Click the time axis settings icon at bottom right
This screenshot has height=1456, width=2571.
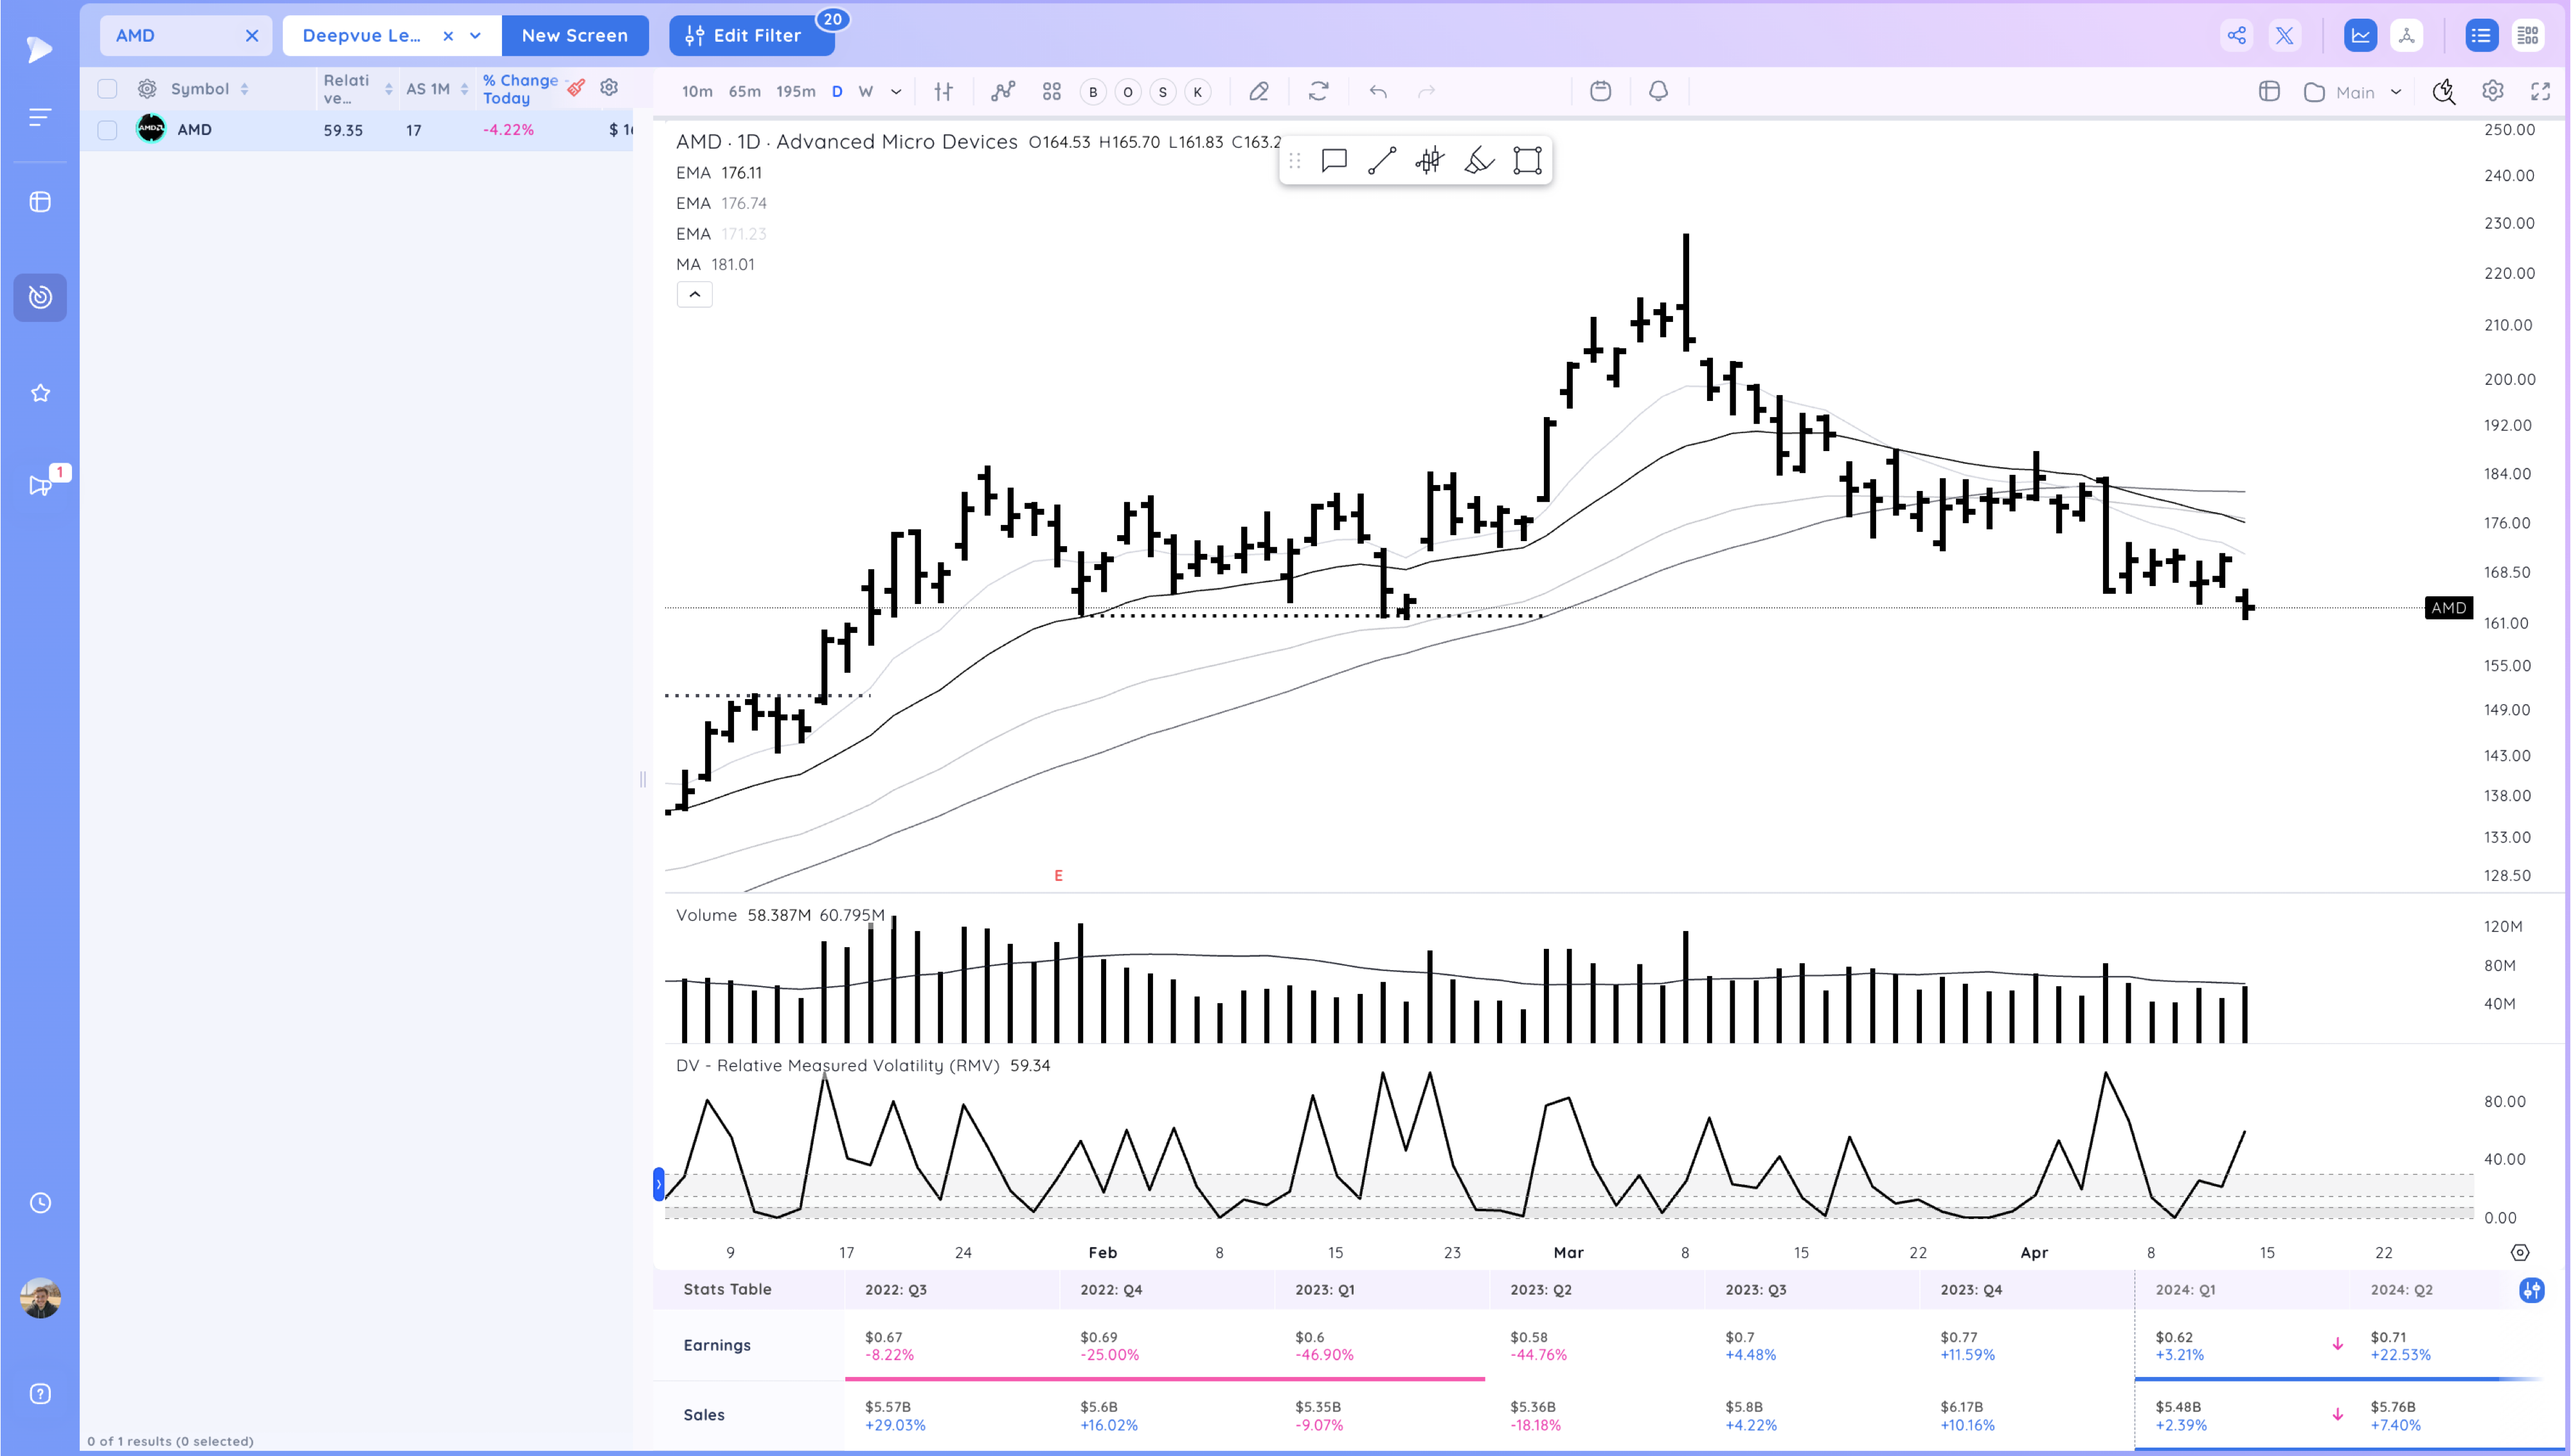point(2519,1253)
